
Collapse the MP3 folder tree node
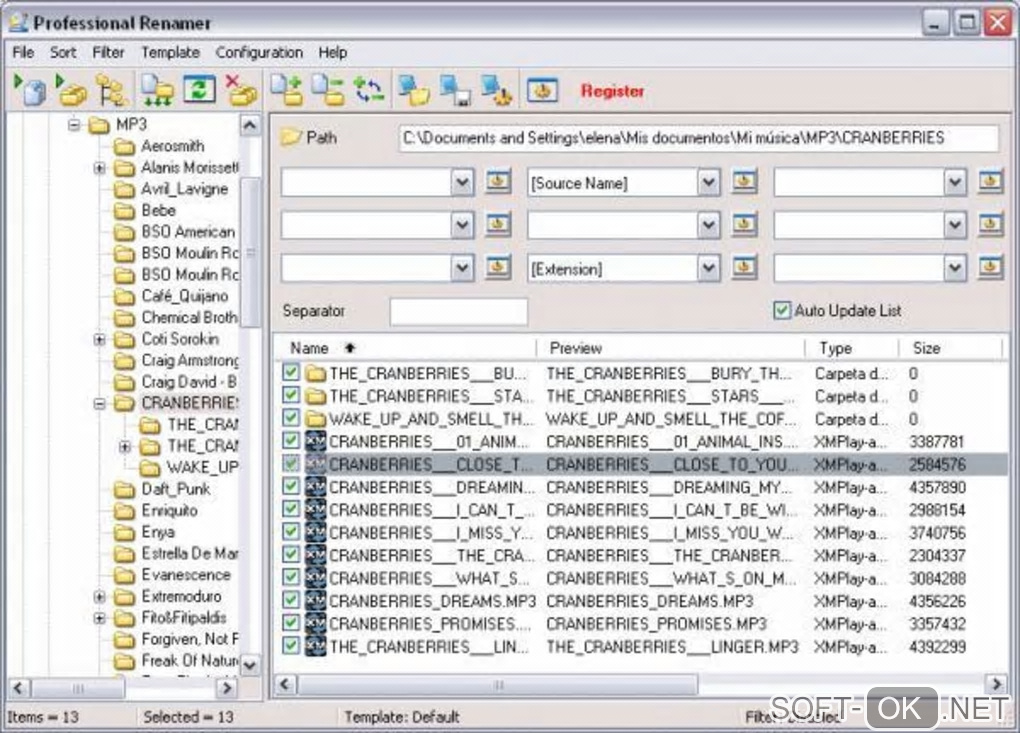75,124
